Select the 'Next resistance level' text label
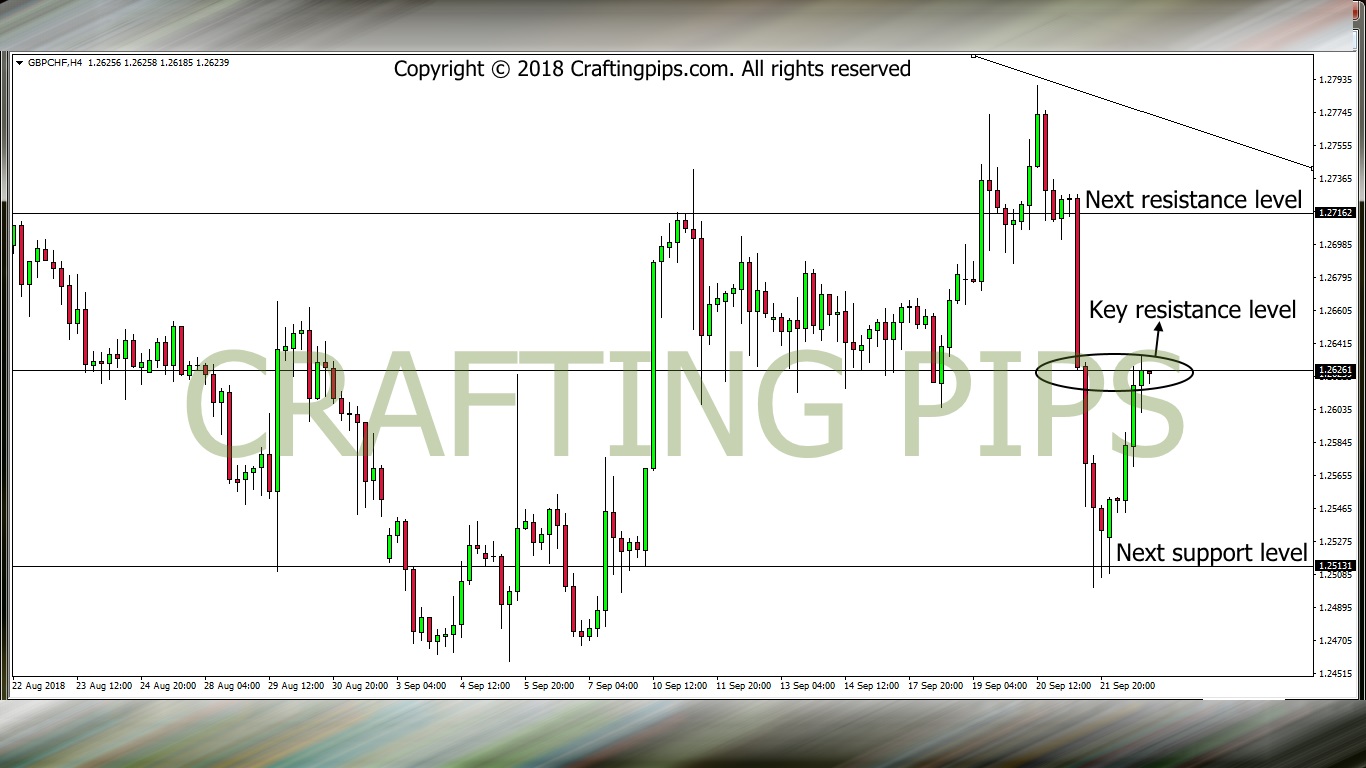Image resolution: width=1366 pixels, height=768 pixels. tap(1194, 200)
